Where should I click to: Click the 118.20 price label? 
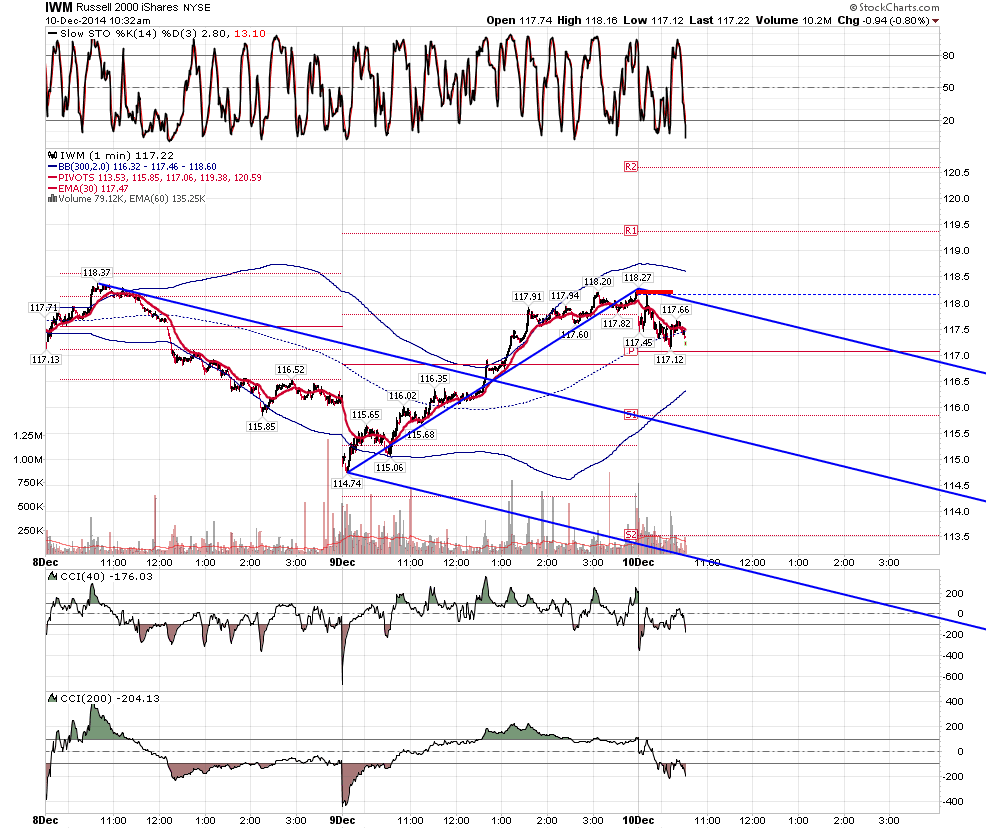[x=598, y=282]
